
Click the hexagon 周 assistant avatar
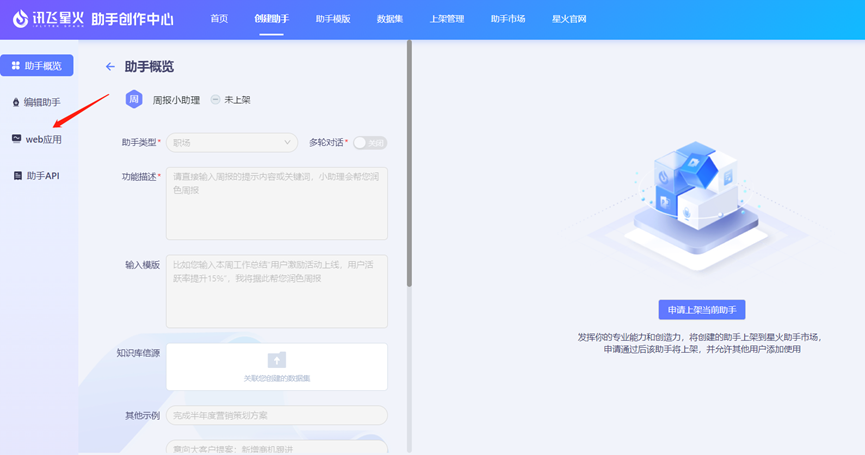coord(134,99)
